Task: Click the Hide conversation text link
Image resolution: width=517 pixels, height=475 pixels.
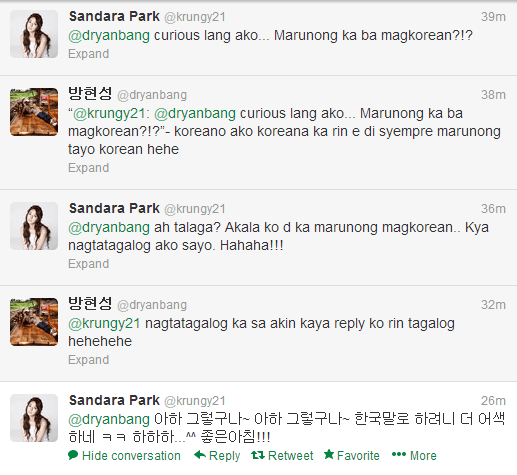Action: 131,456
